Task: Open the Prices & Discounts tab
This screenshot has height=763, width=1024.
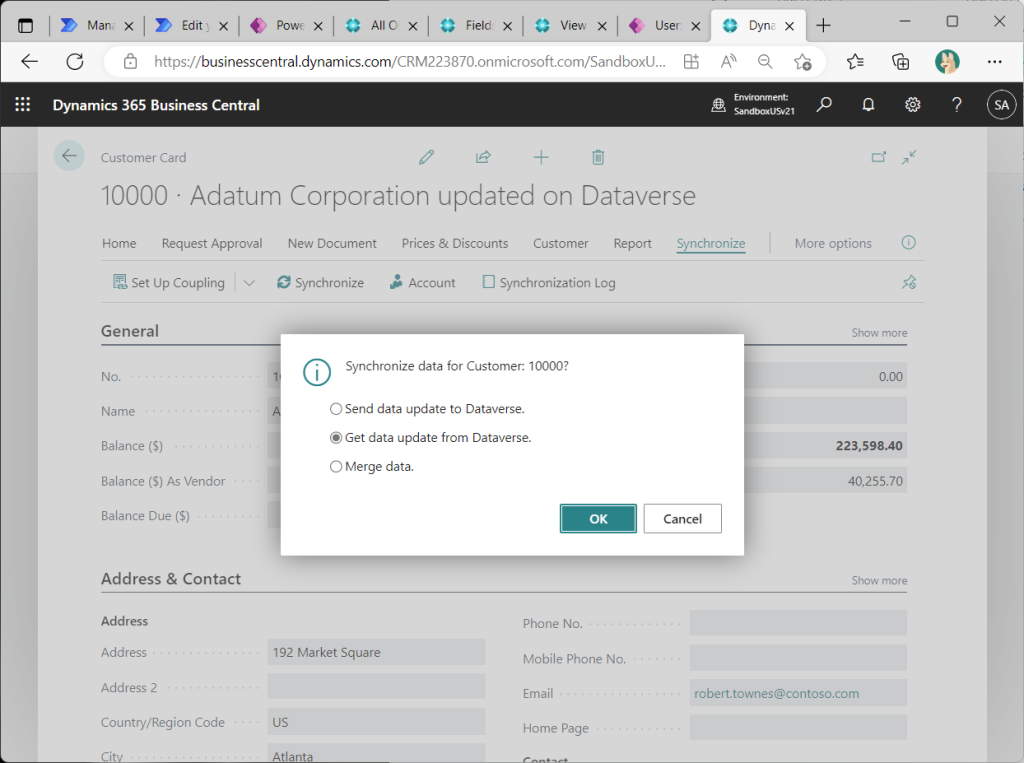Action: 455,244
